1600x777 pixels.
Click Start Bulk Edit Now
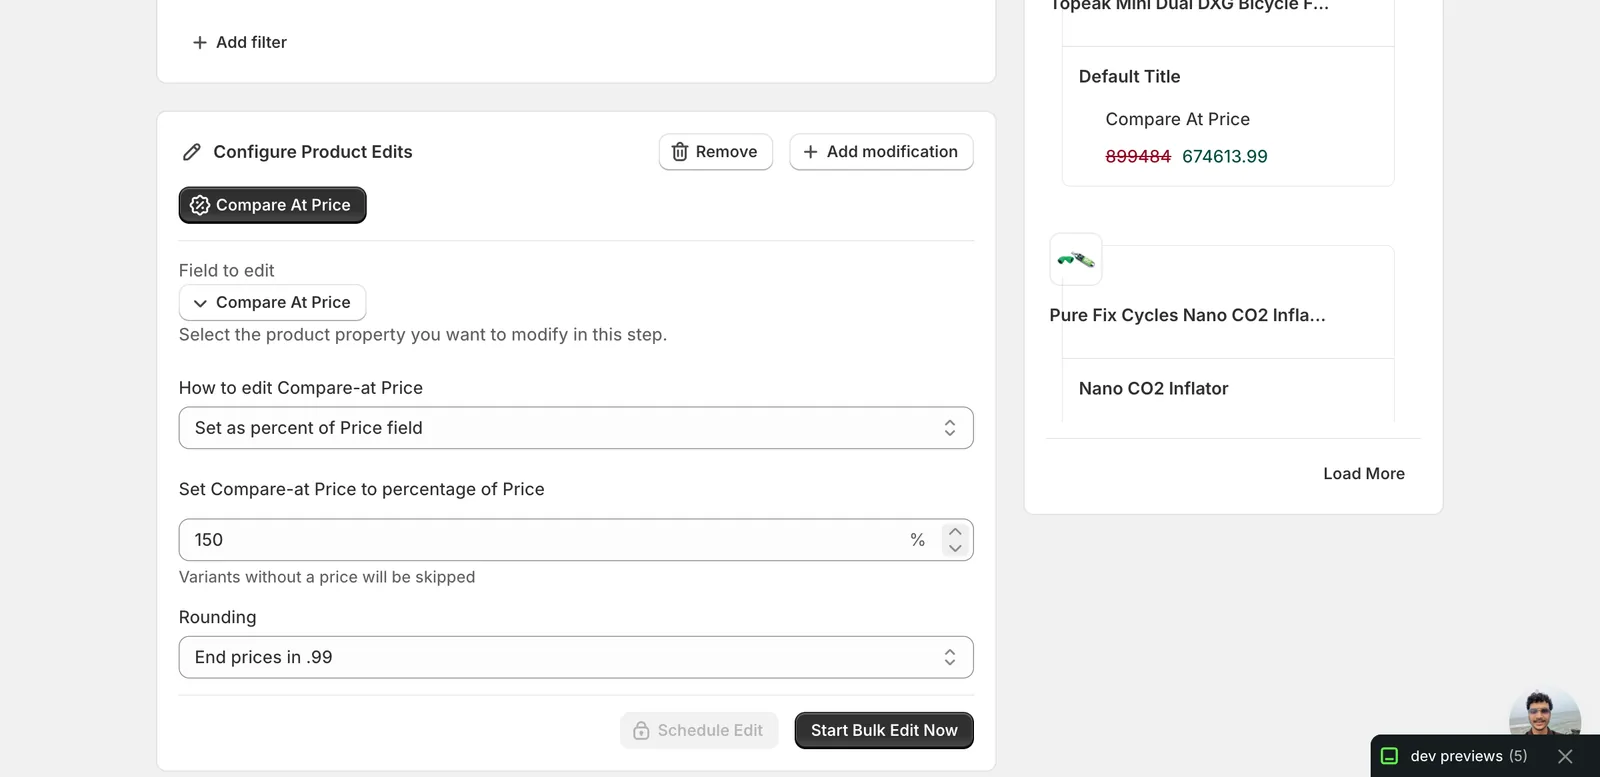tap(884, 731)
